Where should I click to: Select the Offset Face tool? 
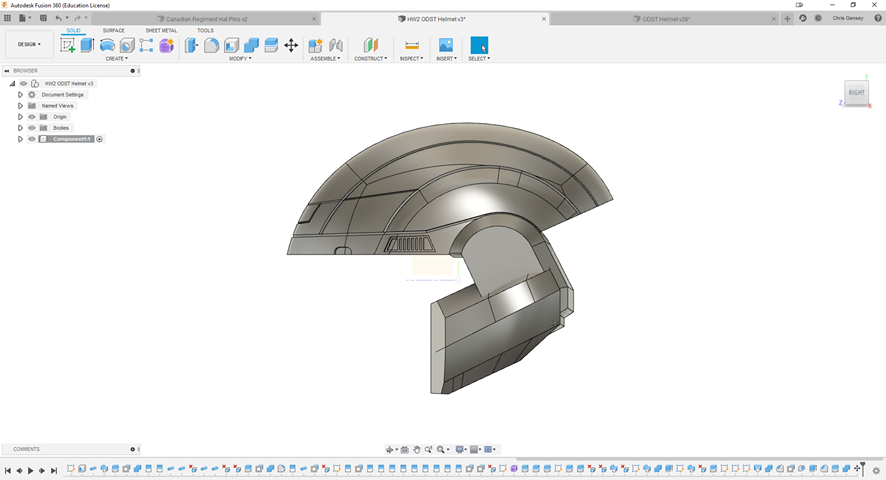point(271,45)
